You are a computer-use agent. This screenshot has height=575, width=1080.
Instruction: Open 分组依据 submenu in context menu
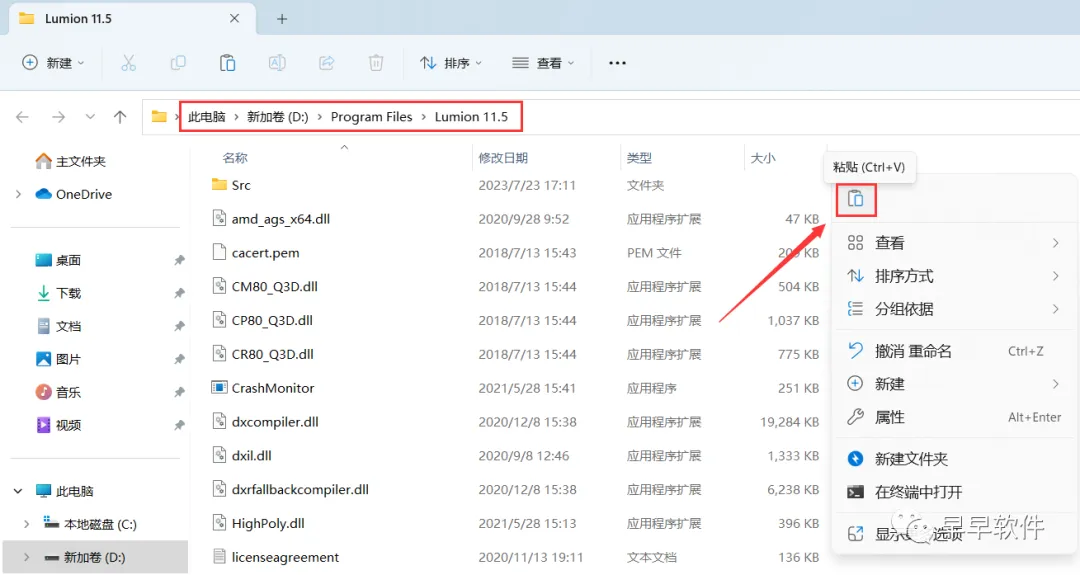pos(954,309)
